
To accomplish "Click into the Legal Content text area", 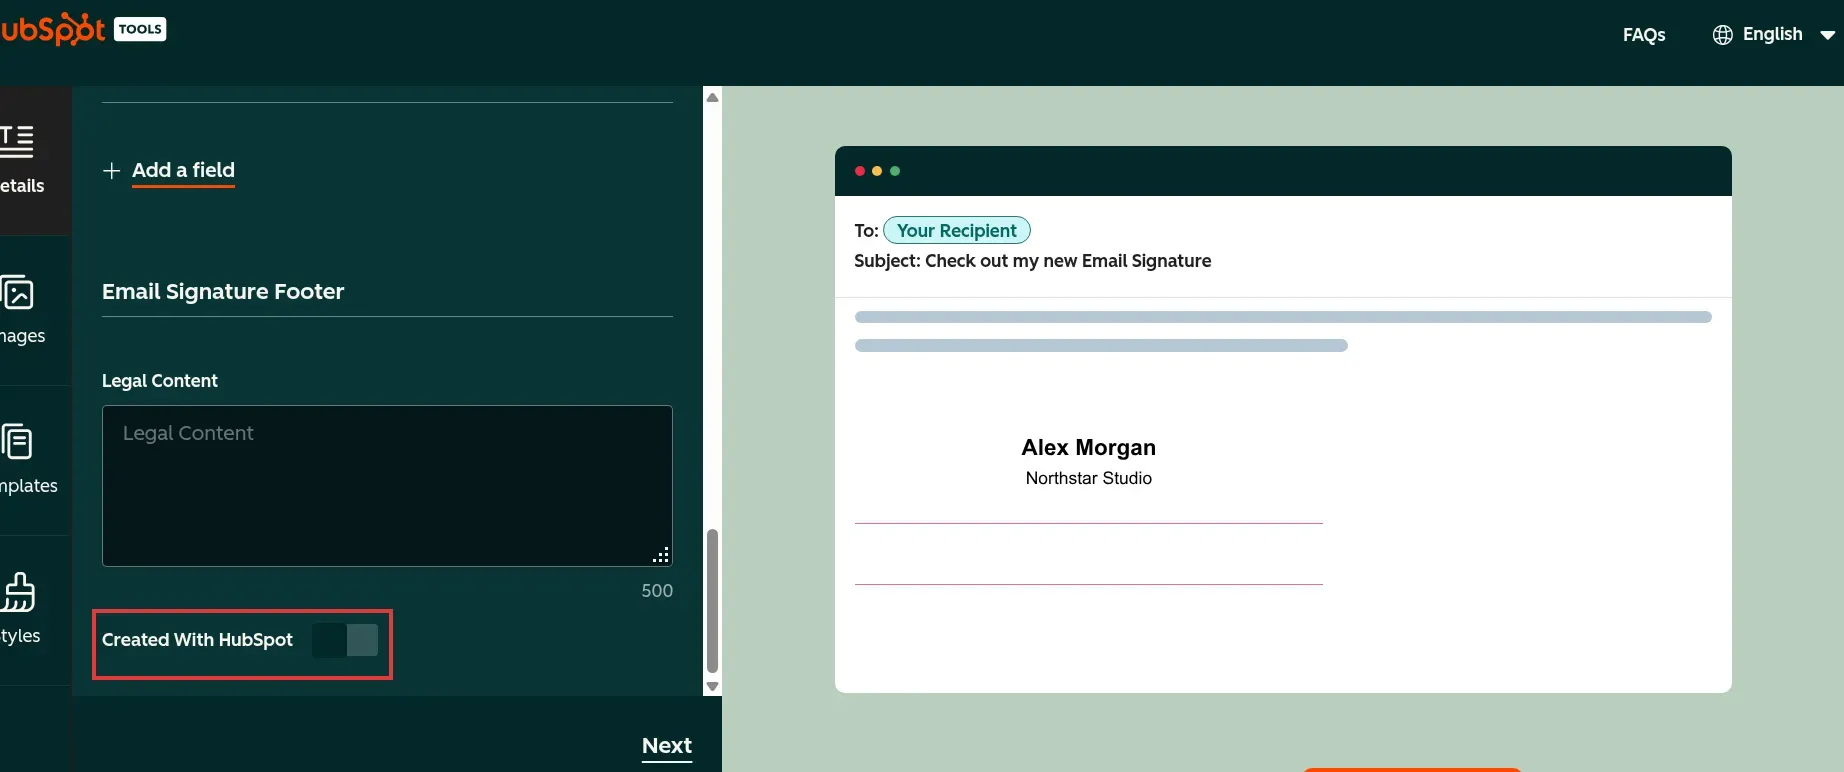I will [387, 486].
